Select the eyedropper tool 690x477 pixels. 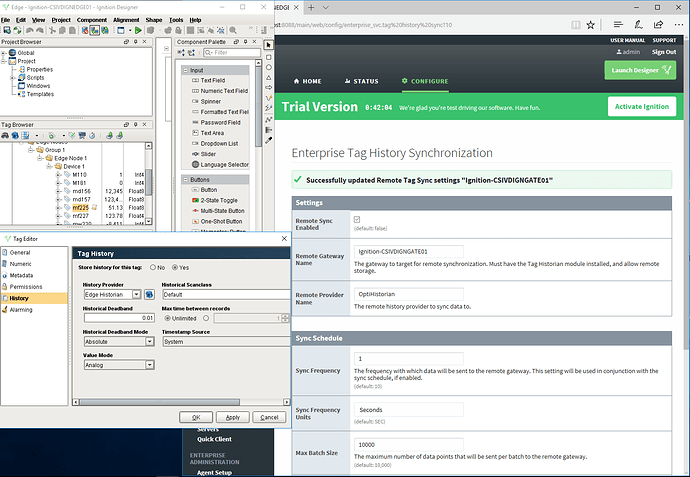[x=268, y=140]
